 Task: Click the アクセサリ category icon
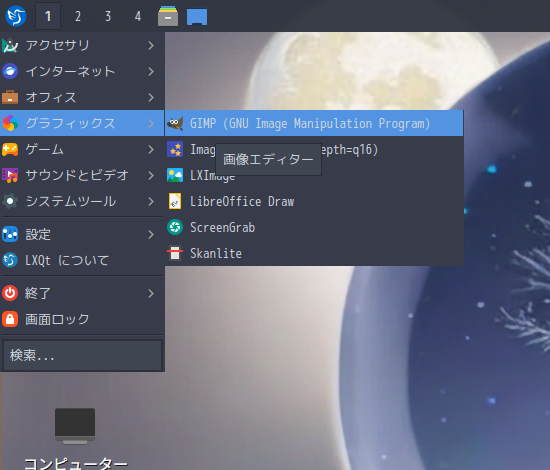(10, 46)
